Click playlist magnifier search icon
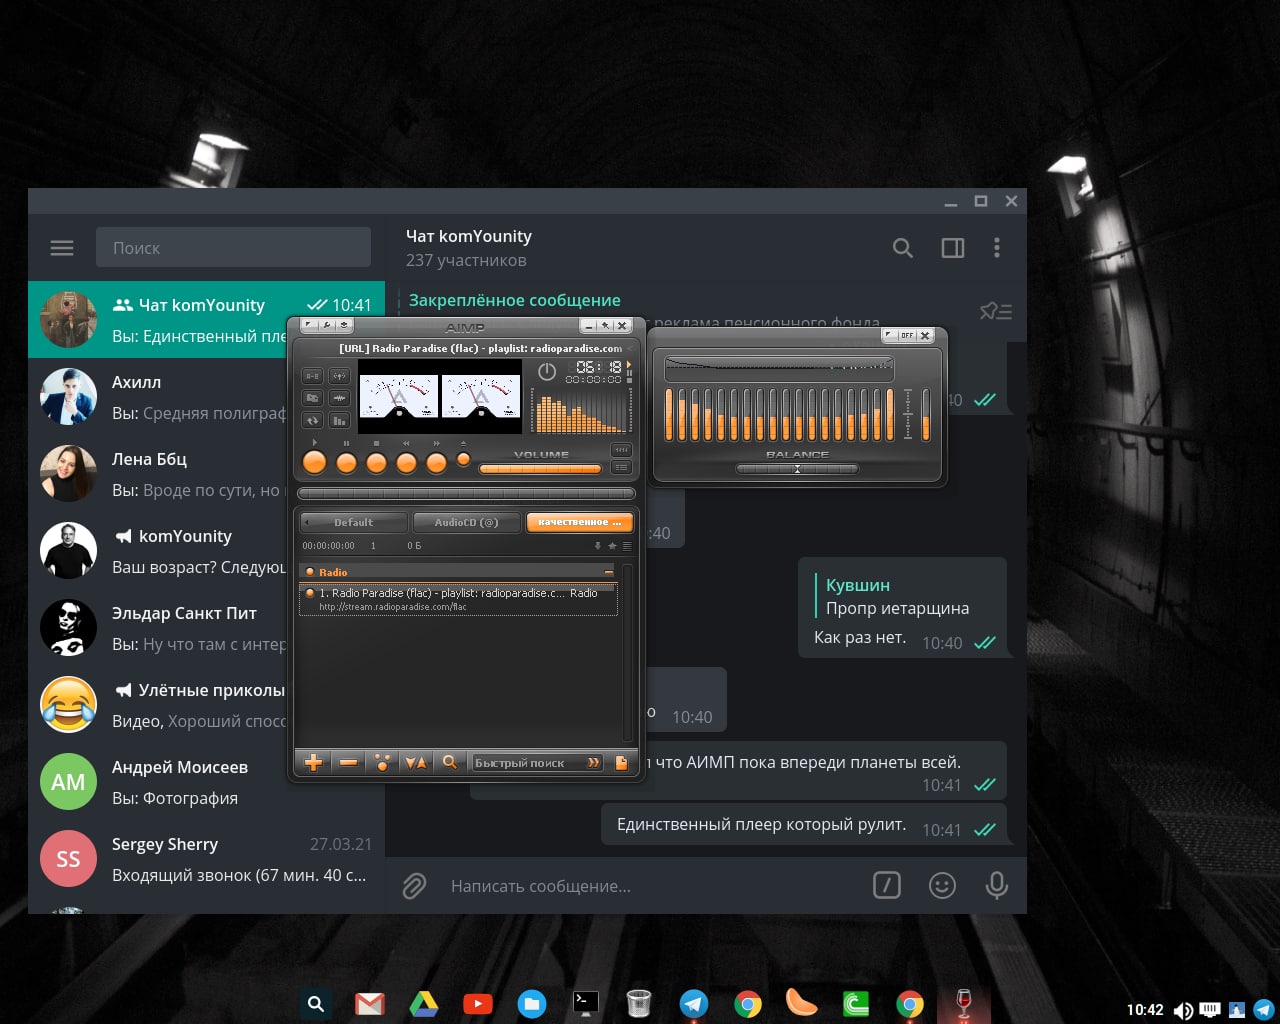The image size is (1280, 1024). coord(450,763)
